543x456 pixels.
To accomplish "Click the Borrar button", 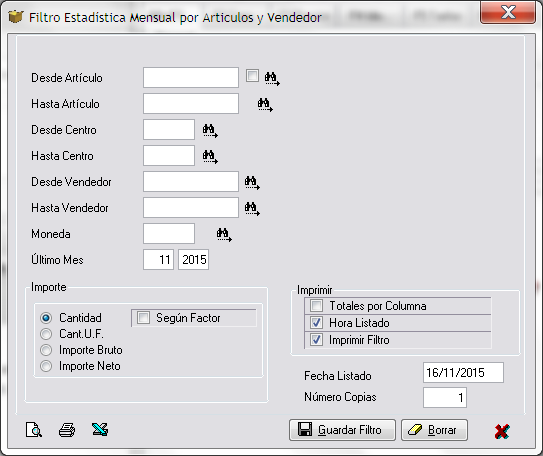I will pyautogui.click(x=434, y=430).
